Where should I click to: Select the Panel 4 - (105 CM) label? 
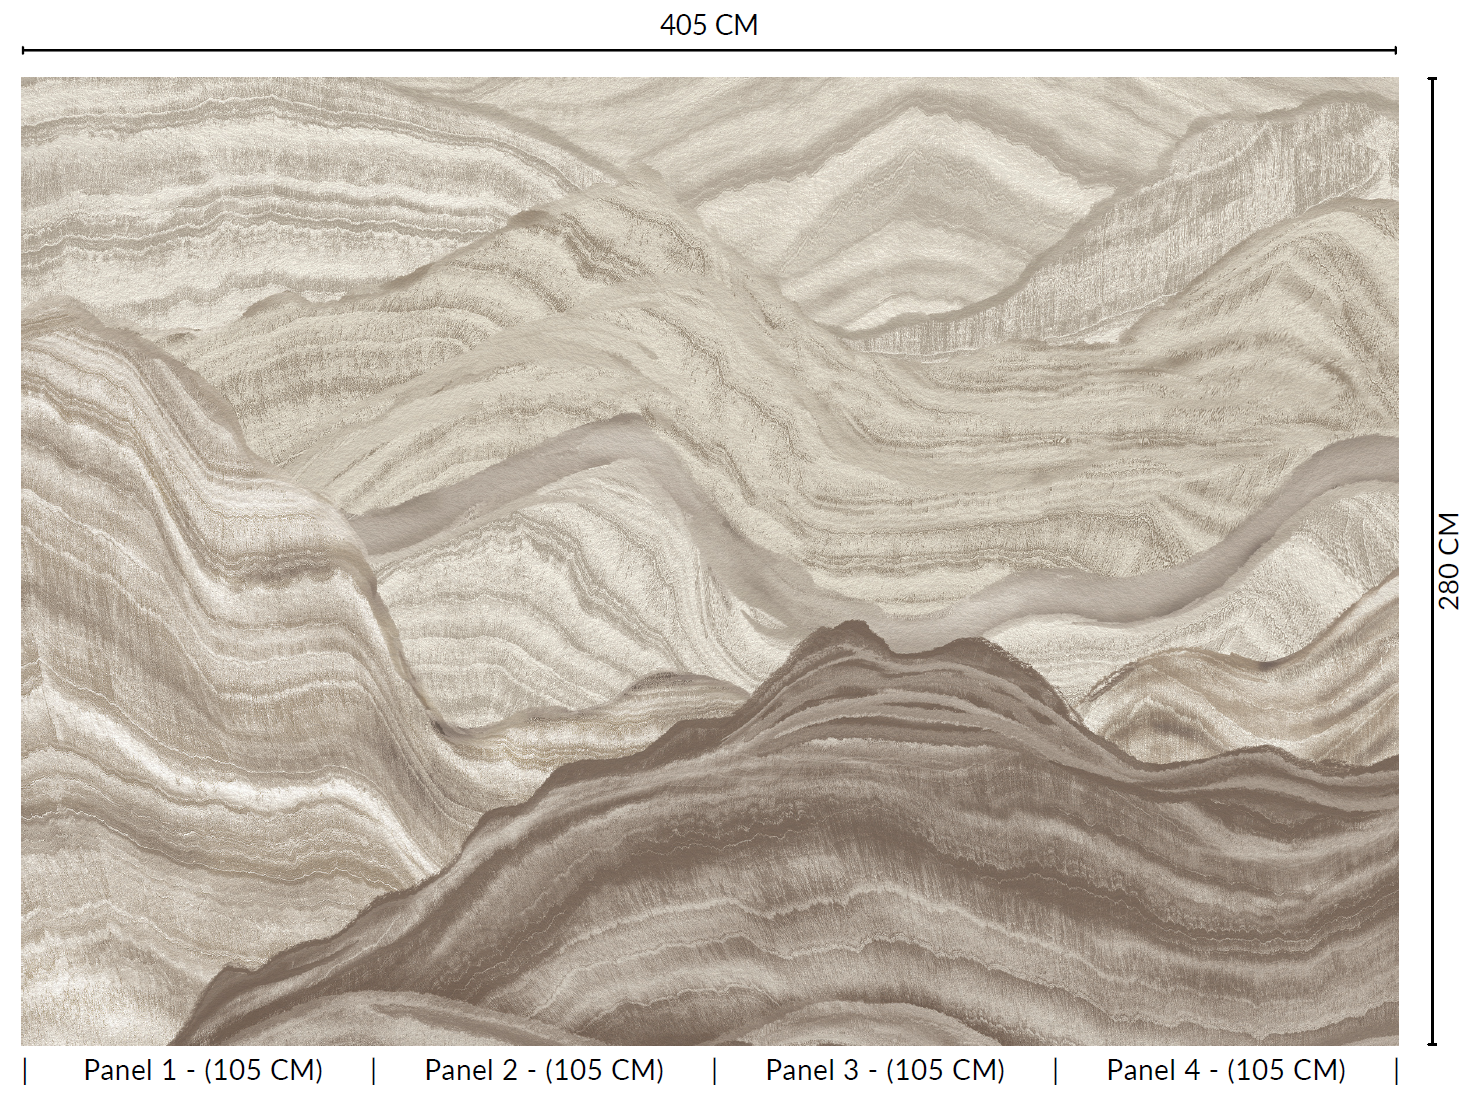[1226, 1071]
